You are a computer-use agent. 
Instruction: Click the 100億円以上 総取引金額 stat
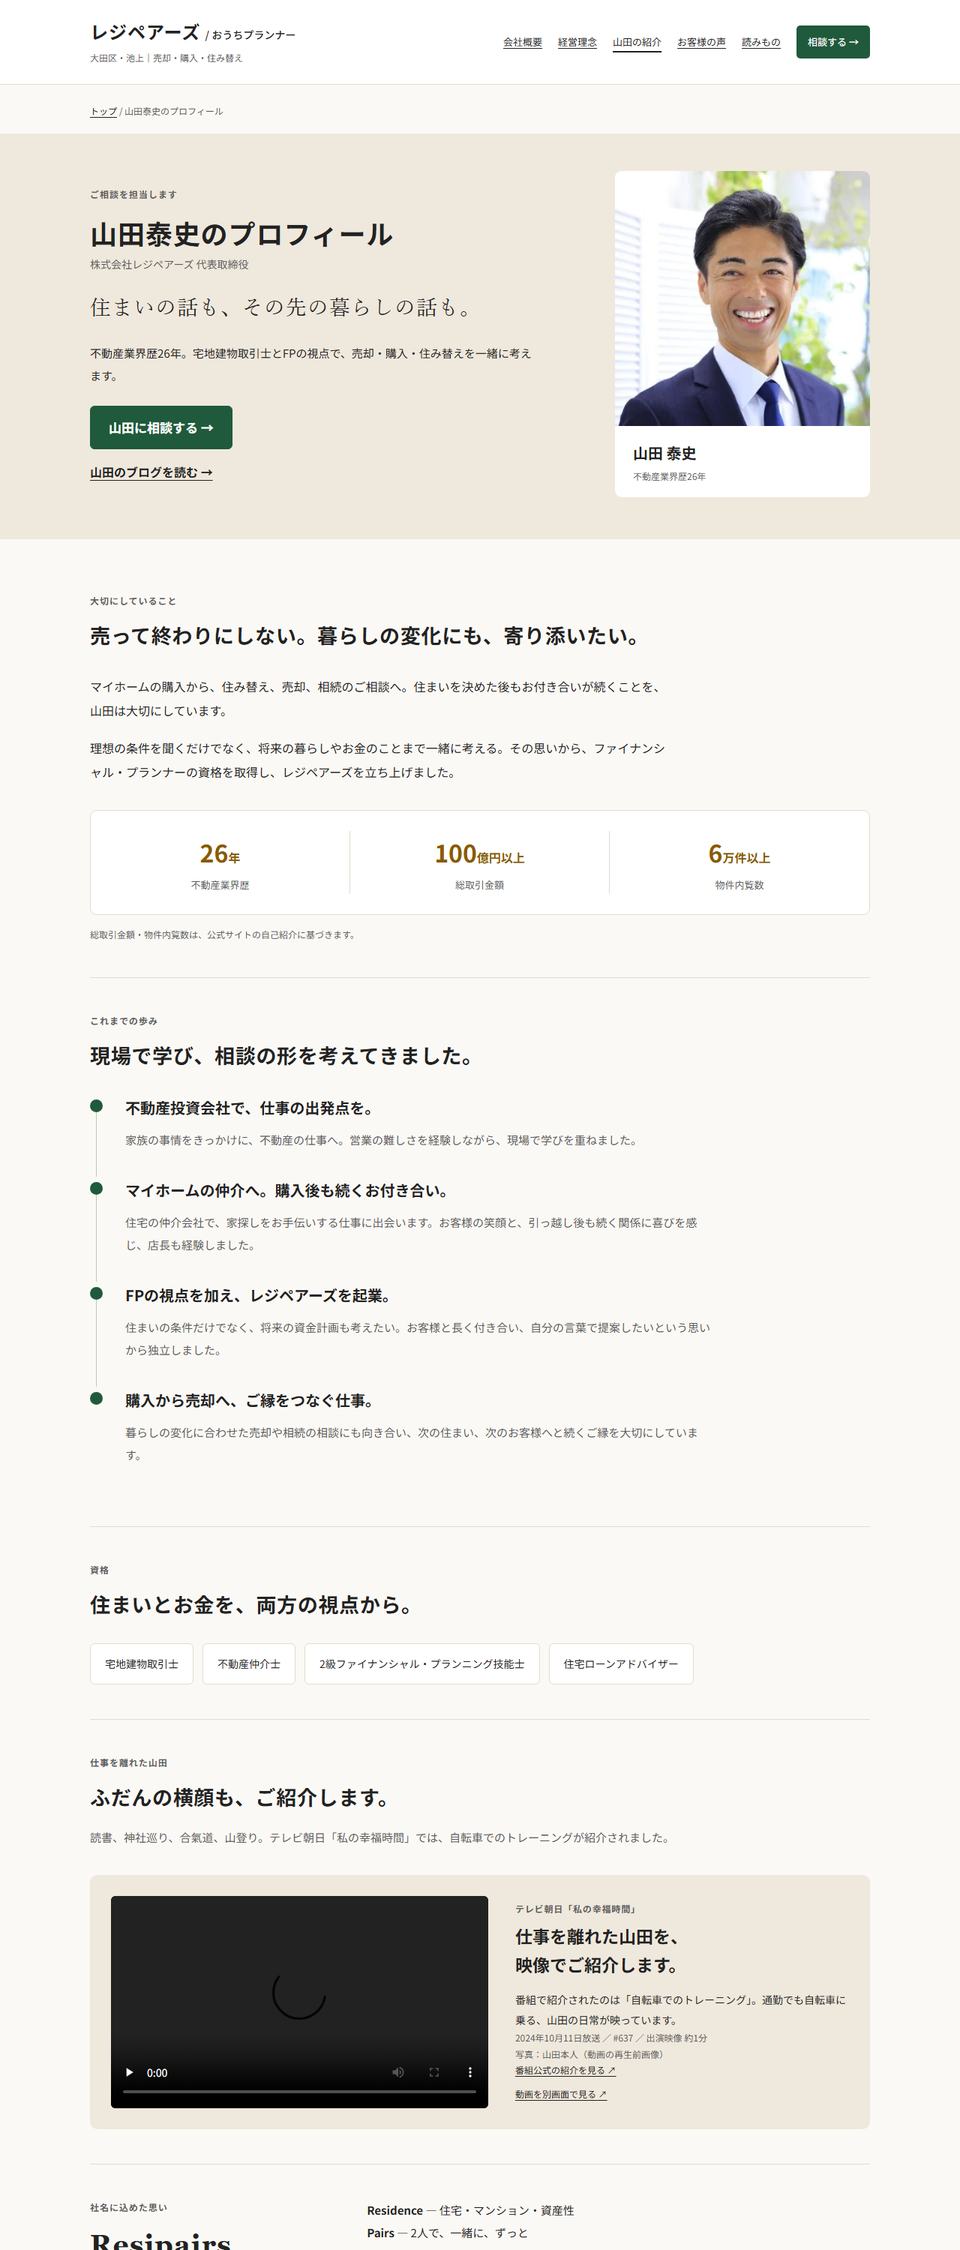(x=480, y=865)
